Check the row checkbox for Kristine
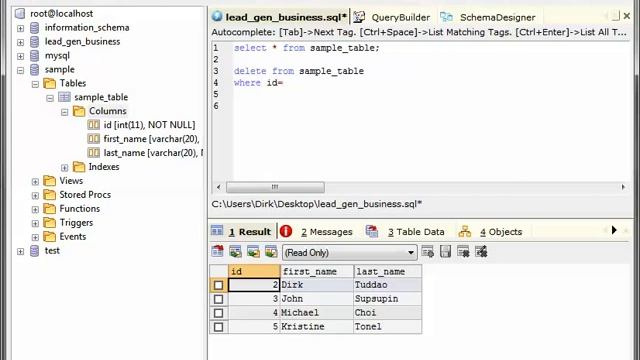This screenshot has height=360, width=640. click(x=218, y=327)
